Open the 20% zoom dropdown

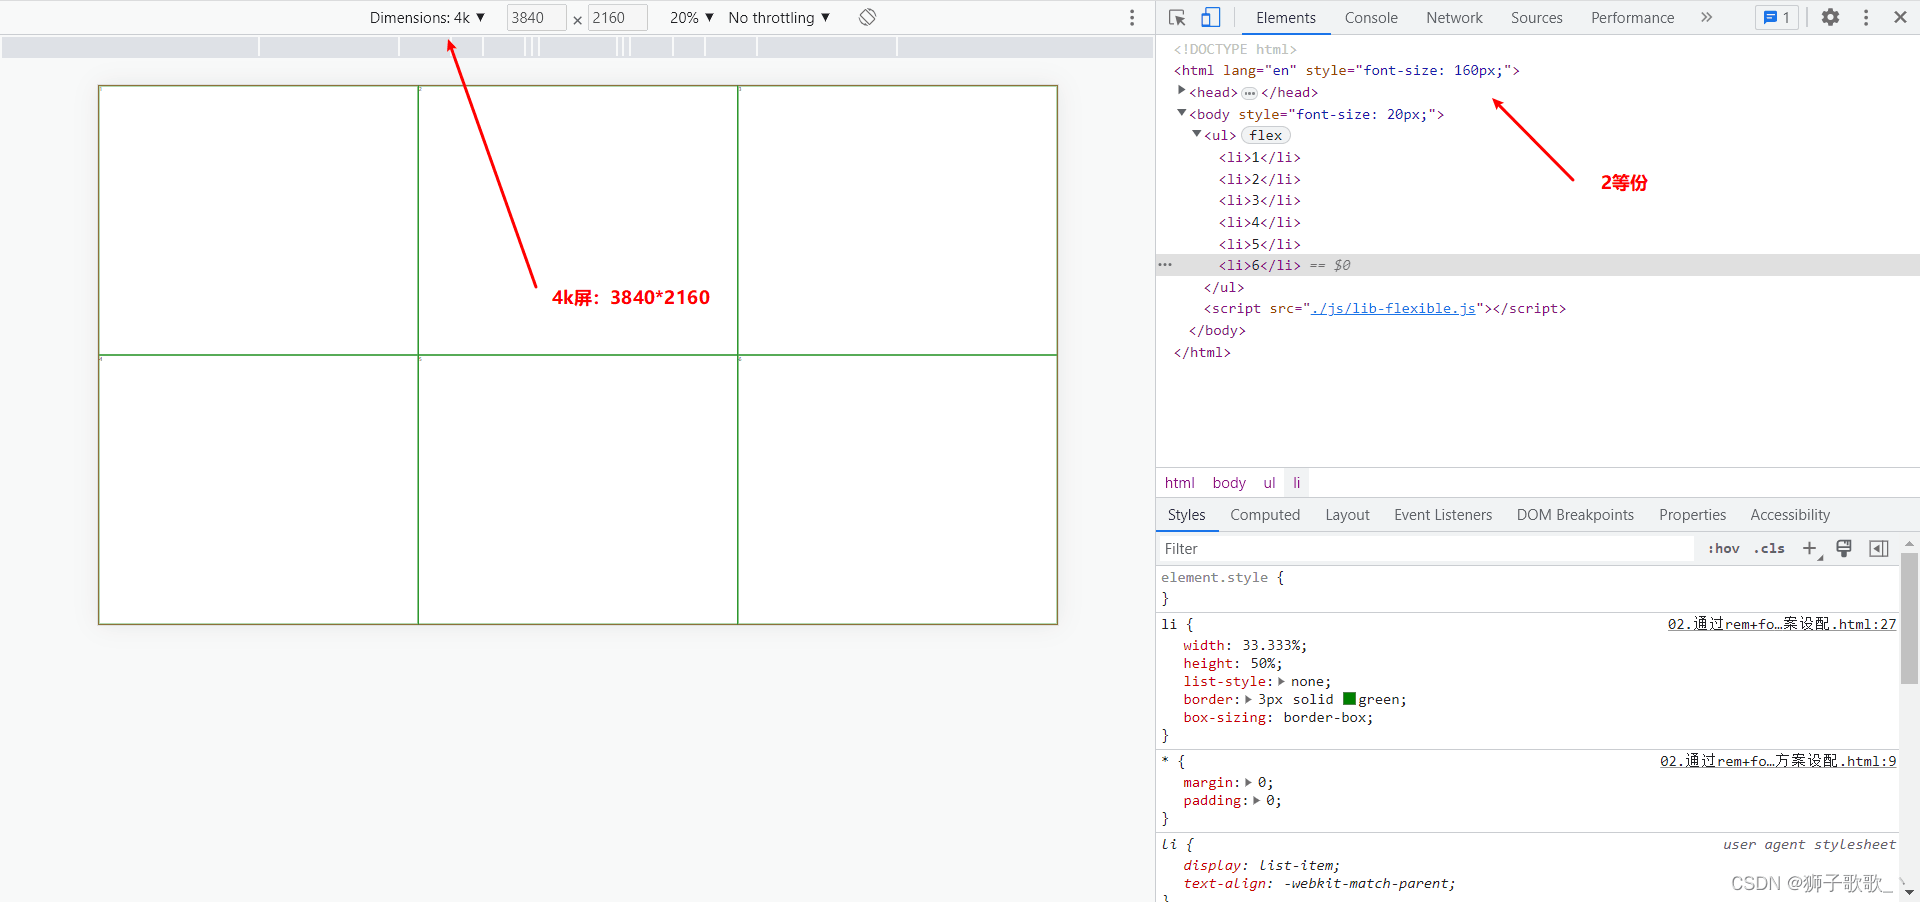click(x=692, y=17)
